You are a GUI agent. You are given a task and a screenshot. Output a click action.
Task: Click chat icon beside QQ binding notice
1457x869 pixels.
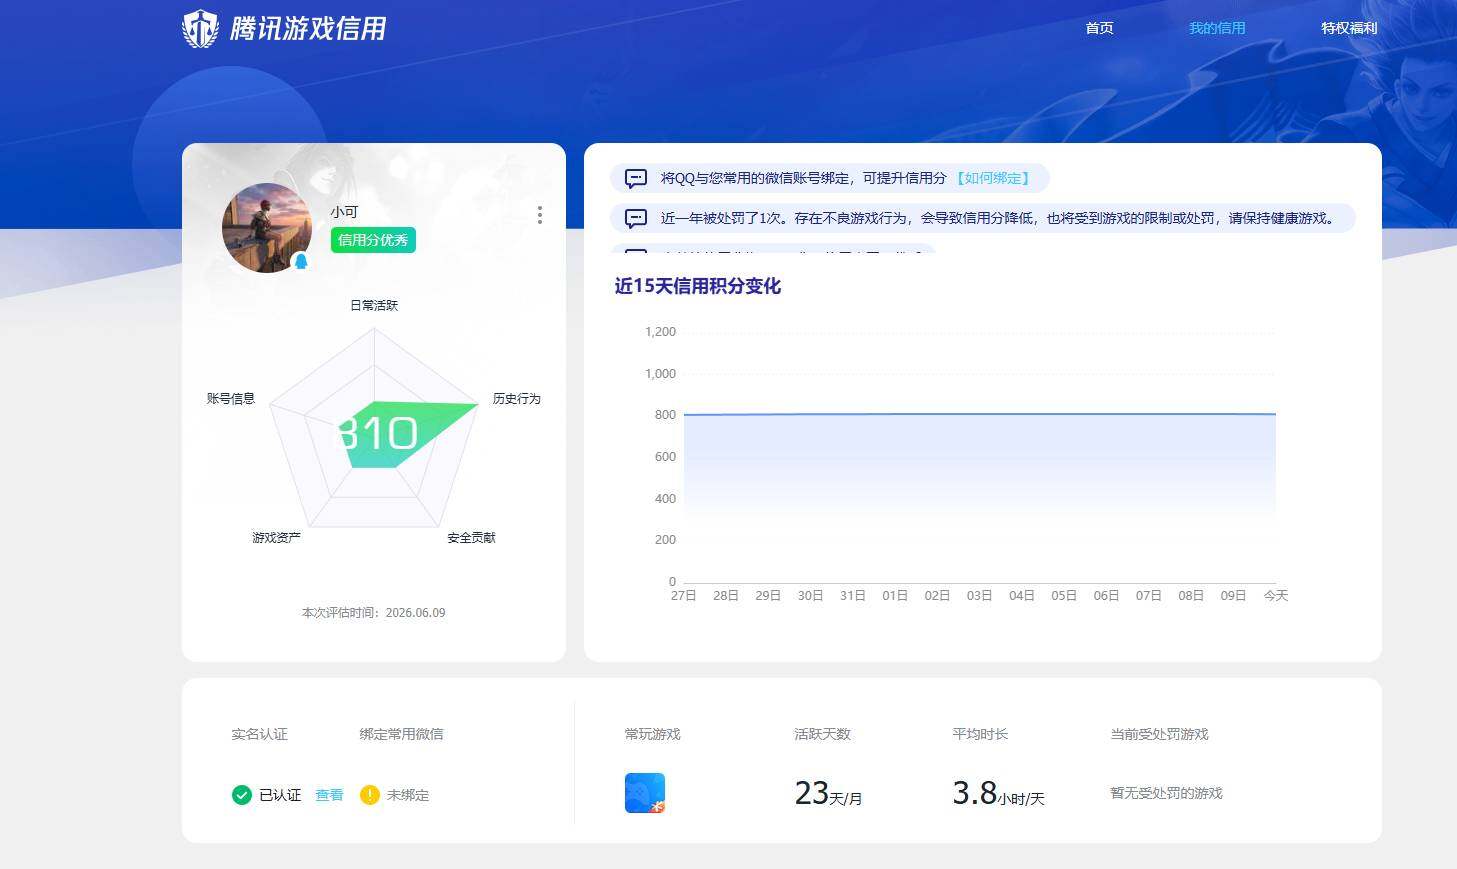(636, 179)
